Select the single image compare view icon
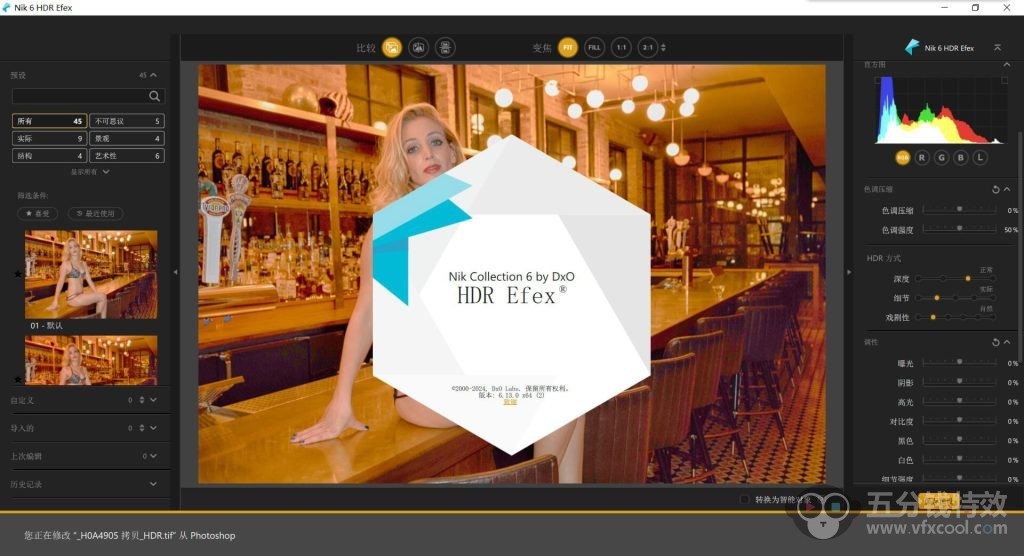The width and height of the screenshot is (1024, 556). click(393, 47)
